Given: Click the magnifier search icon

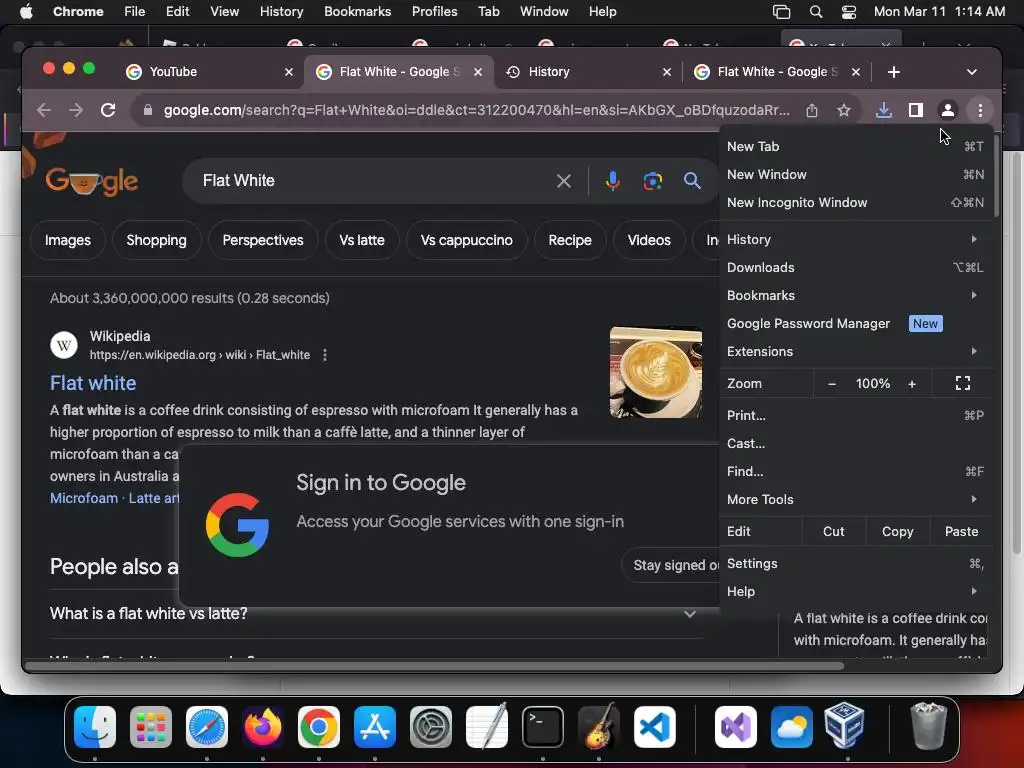Looking at the screenshot, I should (x=692, y=181).
